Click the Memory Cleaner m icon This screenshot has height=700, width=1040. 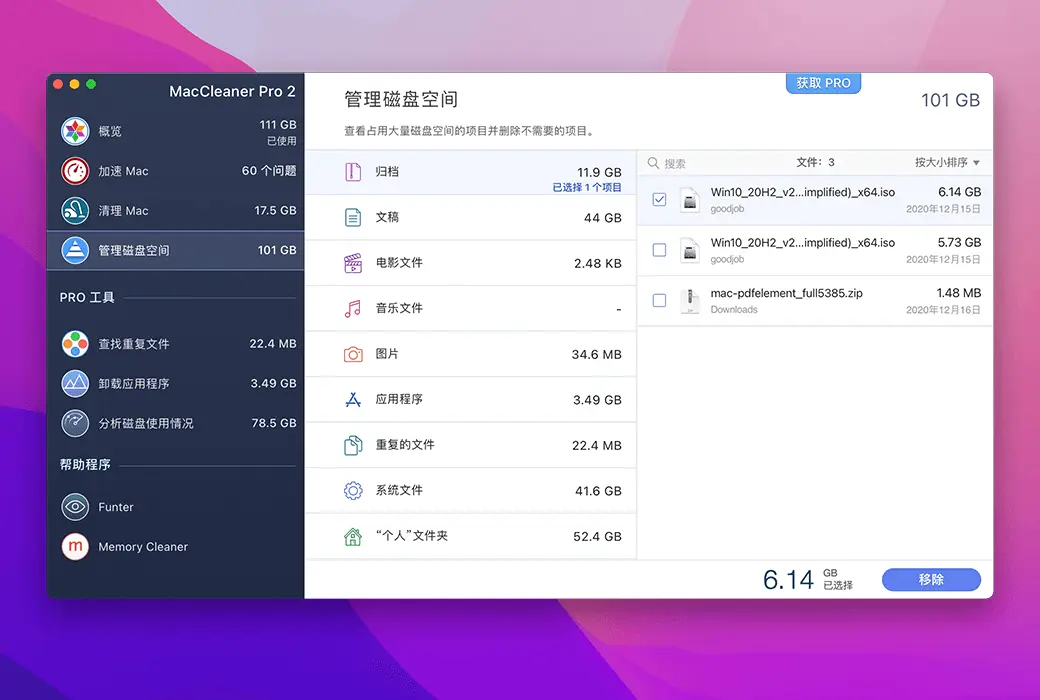(x=75, y=547)
